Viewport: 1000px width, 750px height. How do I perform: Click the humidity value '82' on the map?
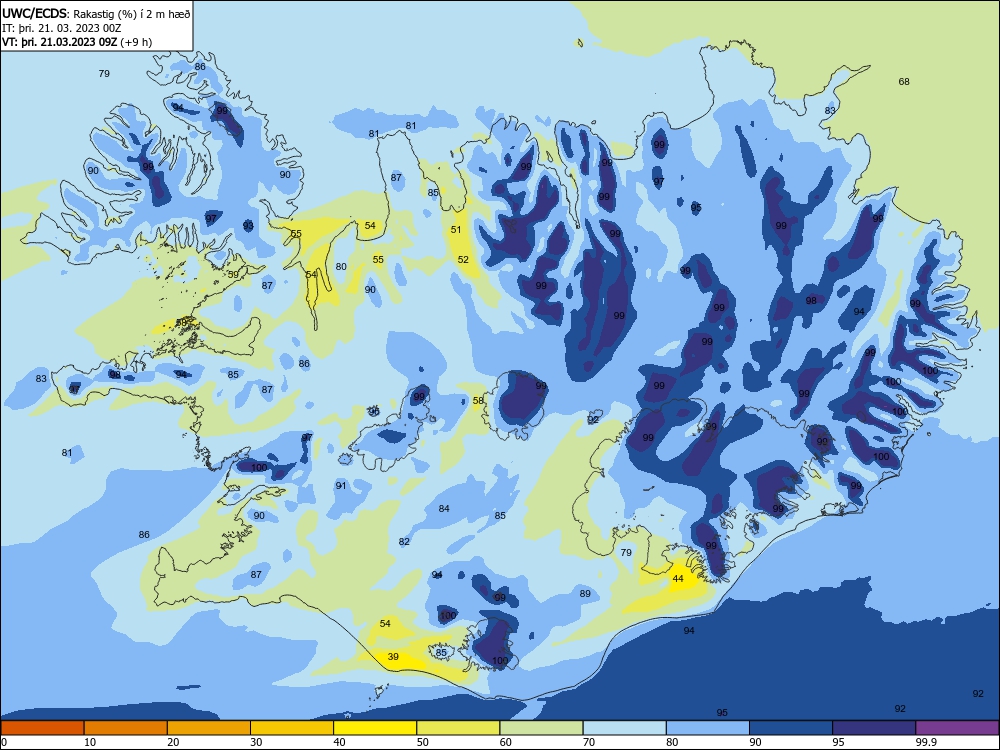[x=404, y=542]
